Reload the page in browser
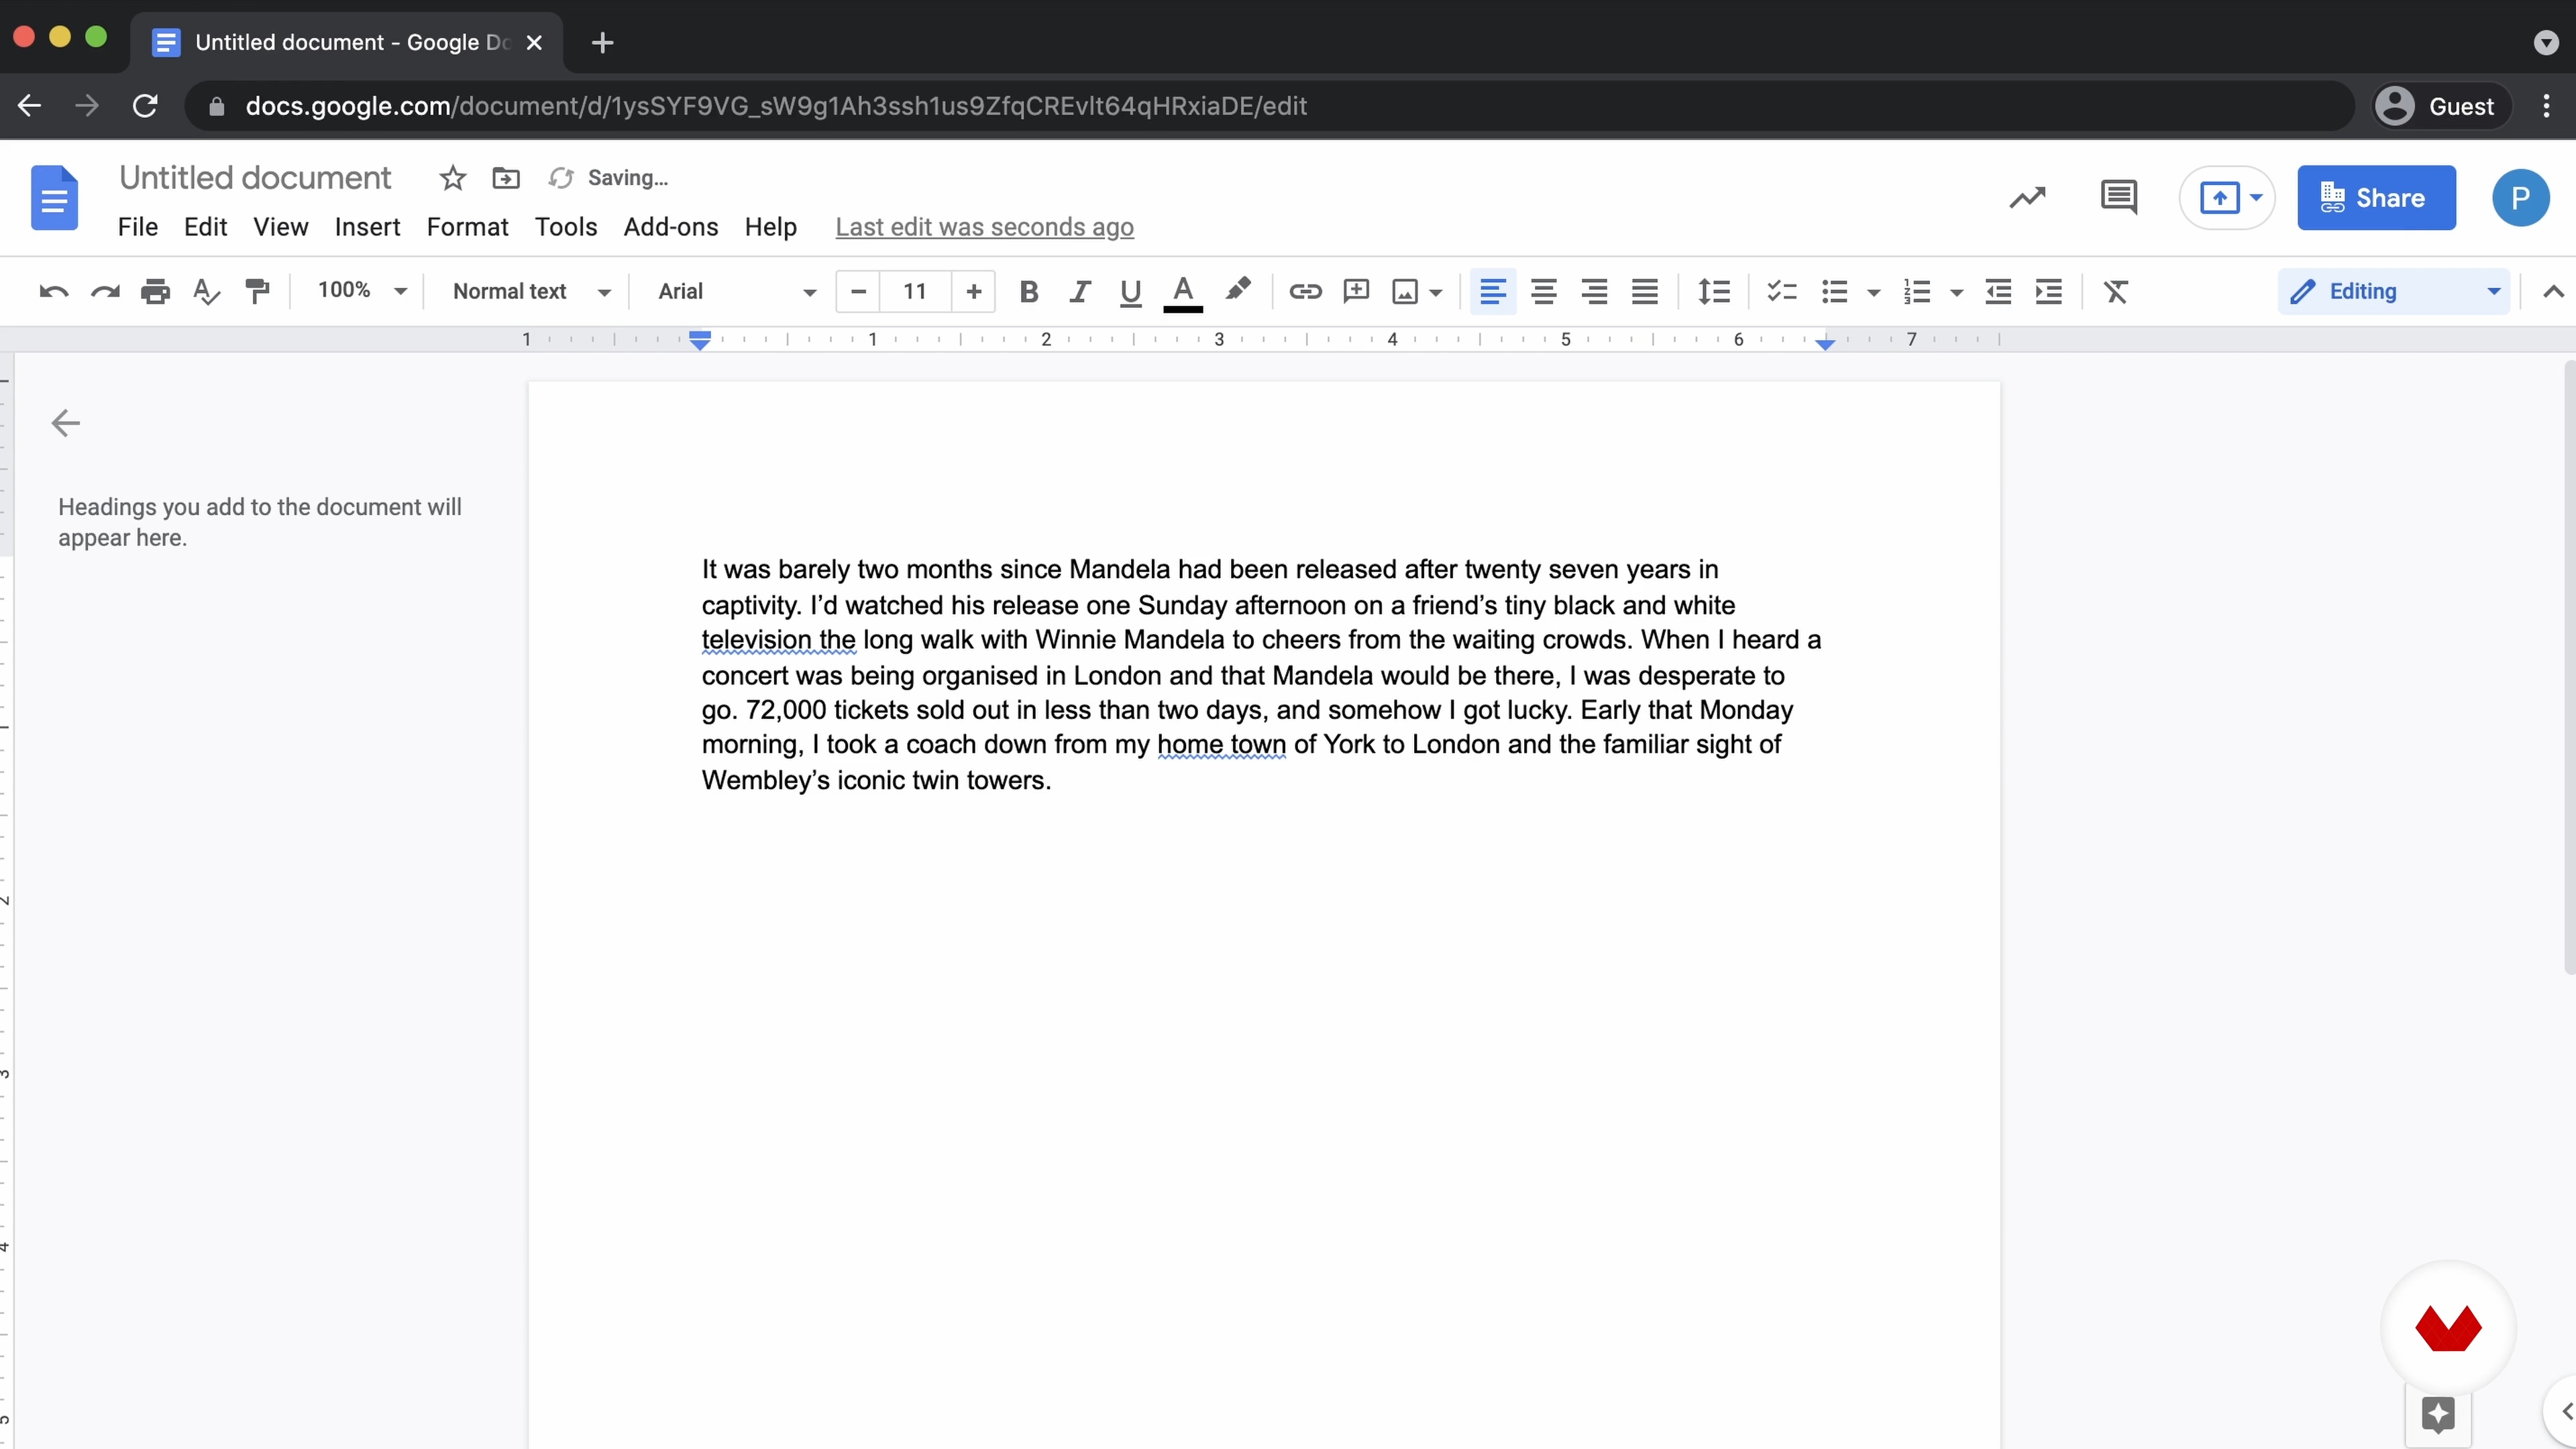Image resolution: width=2576 pixels, height=1449 pixels. pos(146,105)
